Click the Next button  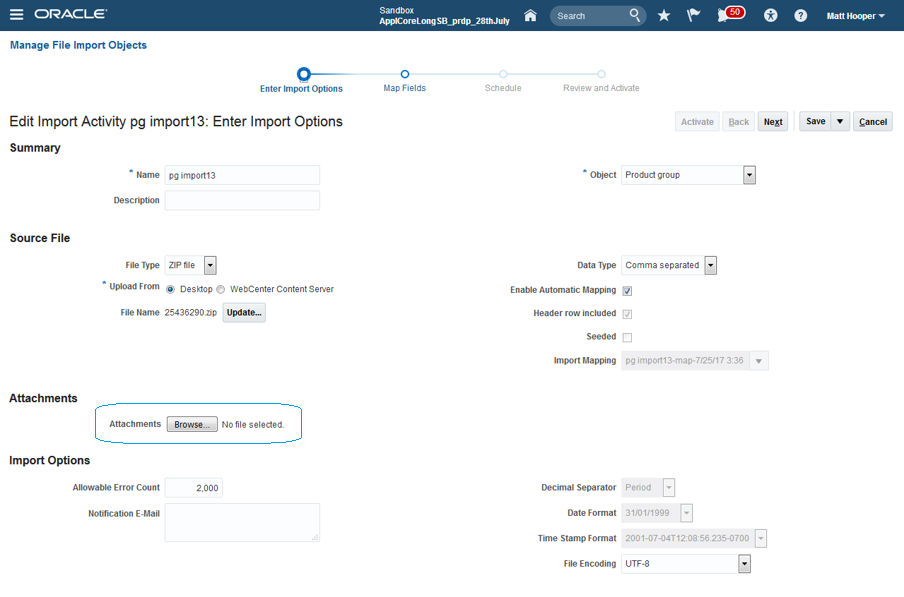tap(773, 122)
